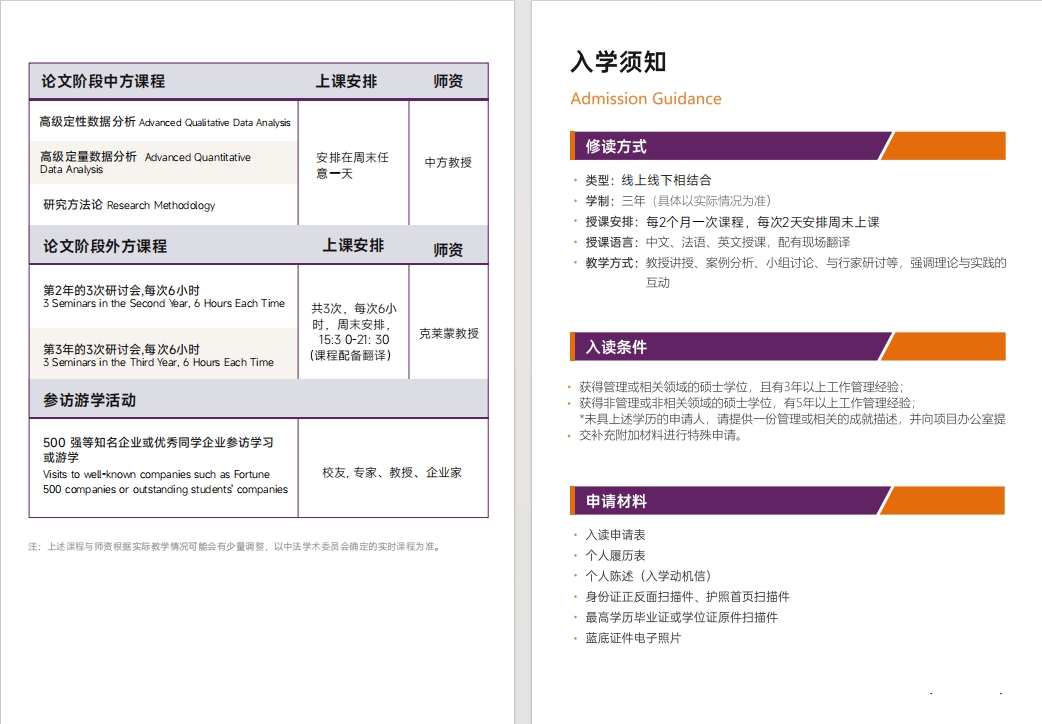Click the 入学须知 page title

(618, 62)
